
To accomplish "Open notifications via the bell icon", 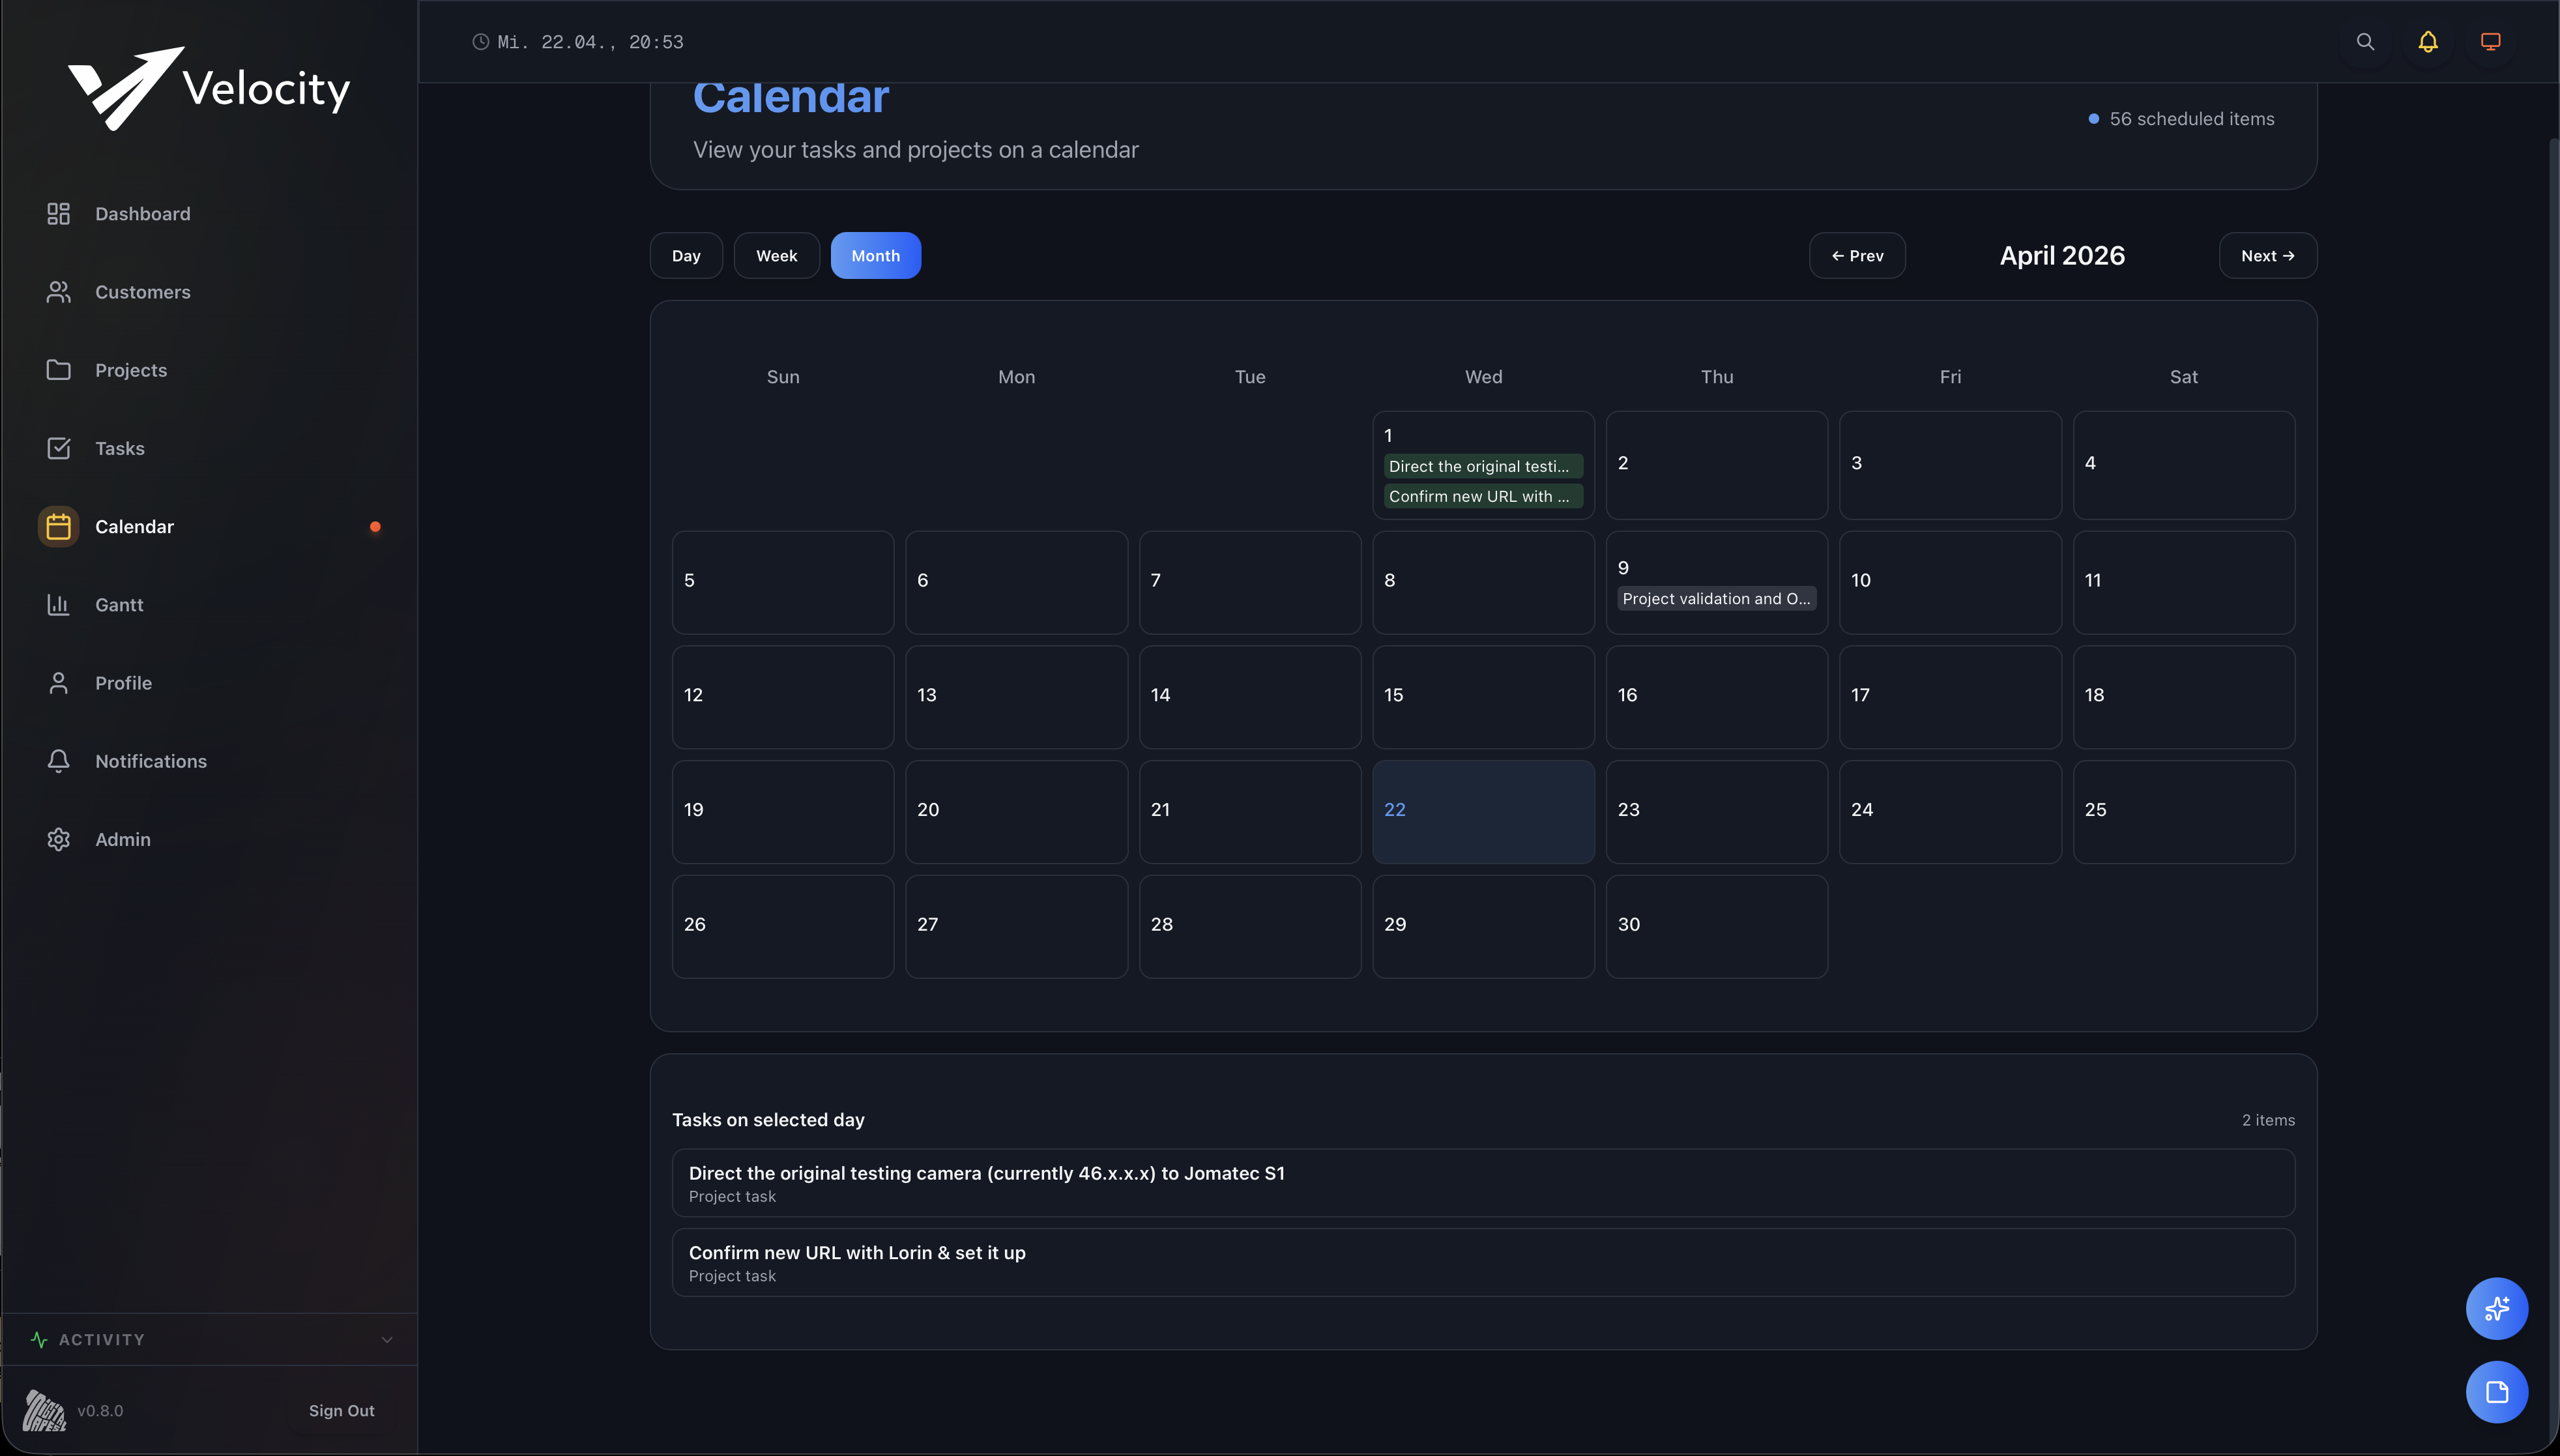I will [2427, 42].
